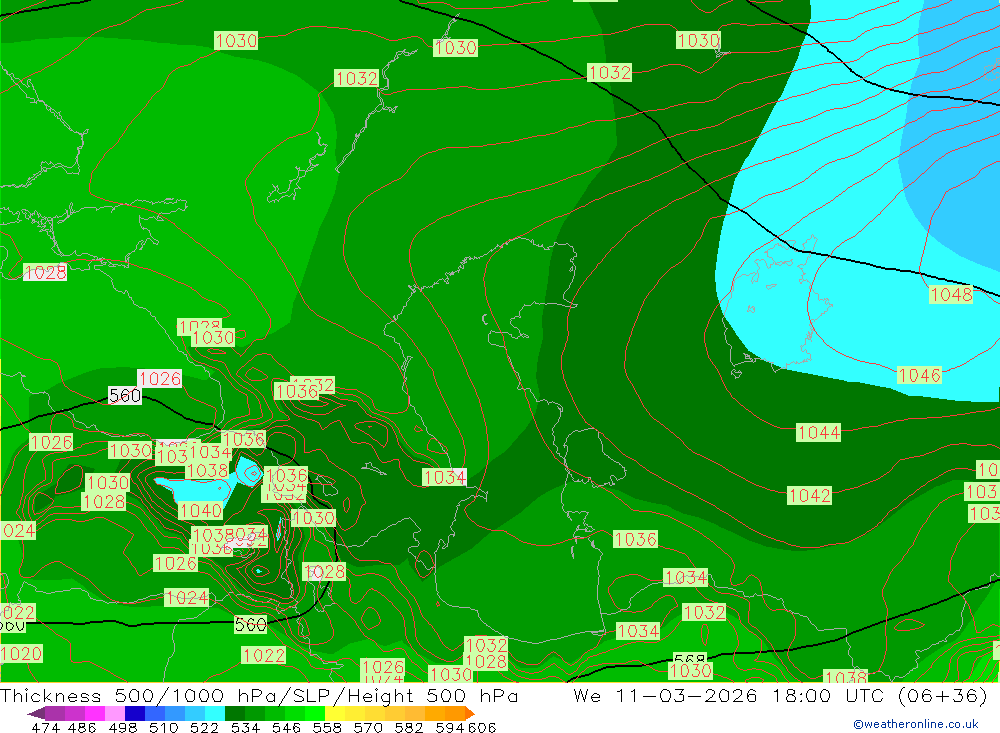Click the legend value 534
The height and width of the screenshot is (733, 1000).
pos(246,727)
